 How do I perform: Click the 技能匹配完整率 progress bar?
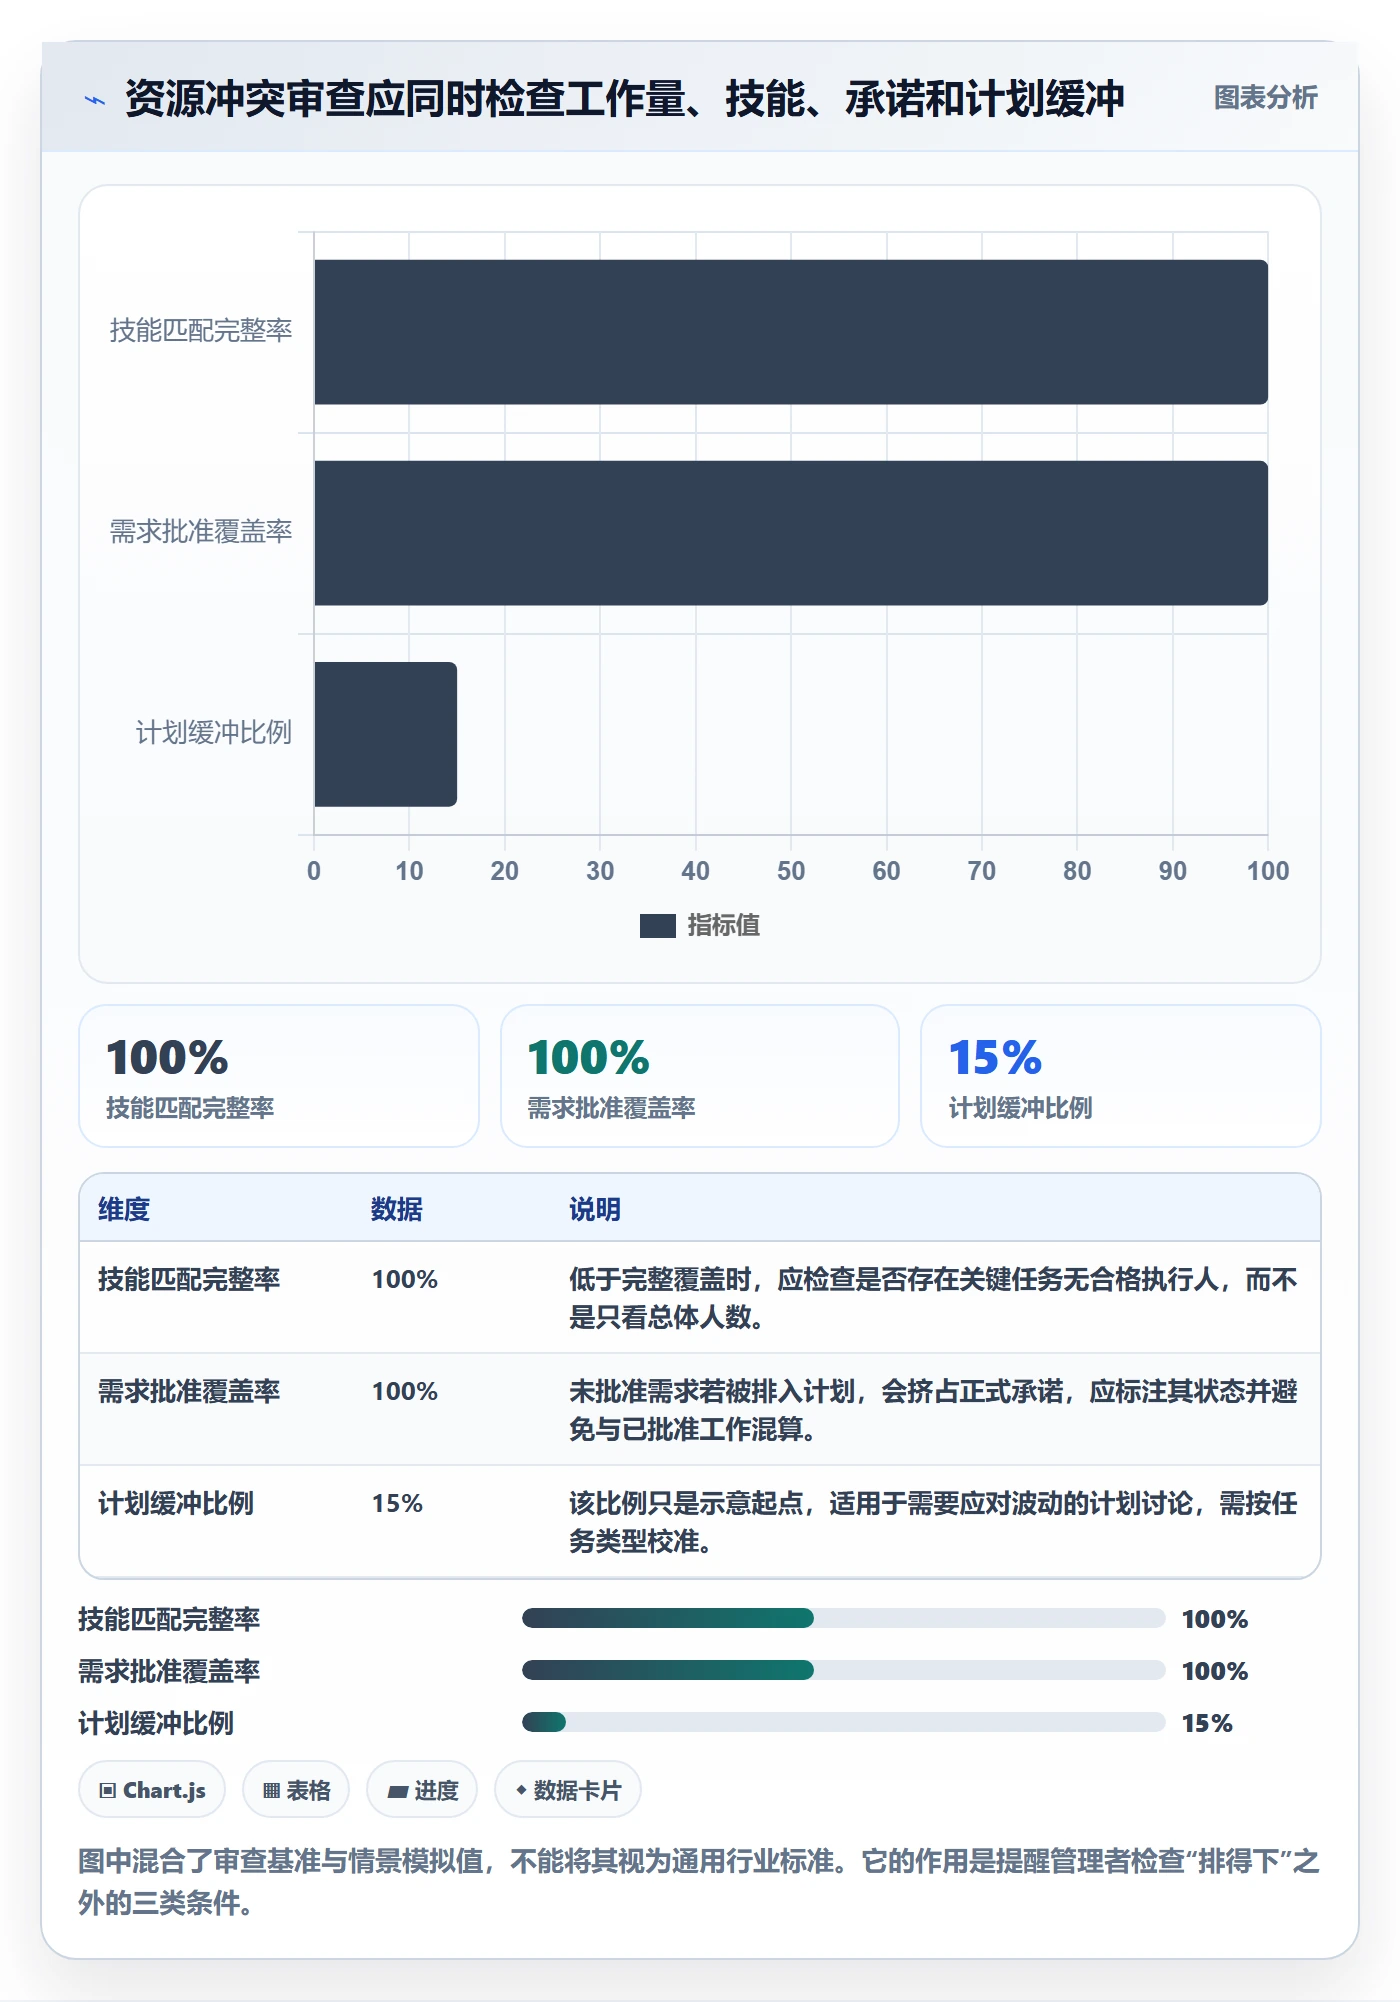(844, 1618)
